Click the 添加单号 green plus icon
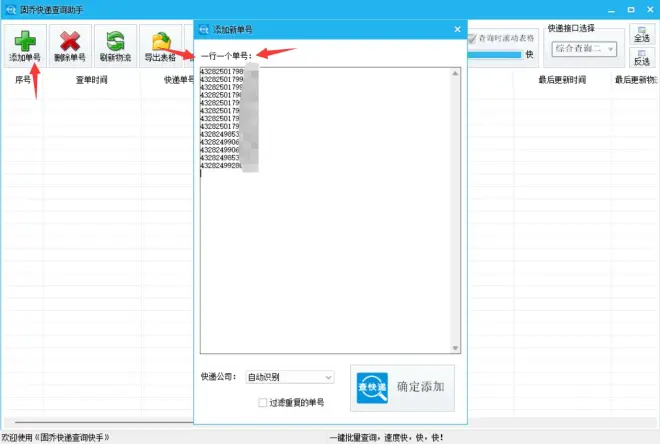 click(25, 40)
